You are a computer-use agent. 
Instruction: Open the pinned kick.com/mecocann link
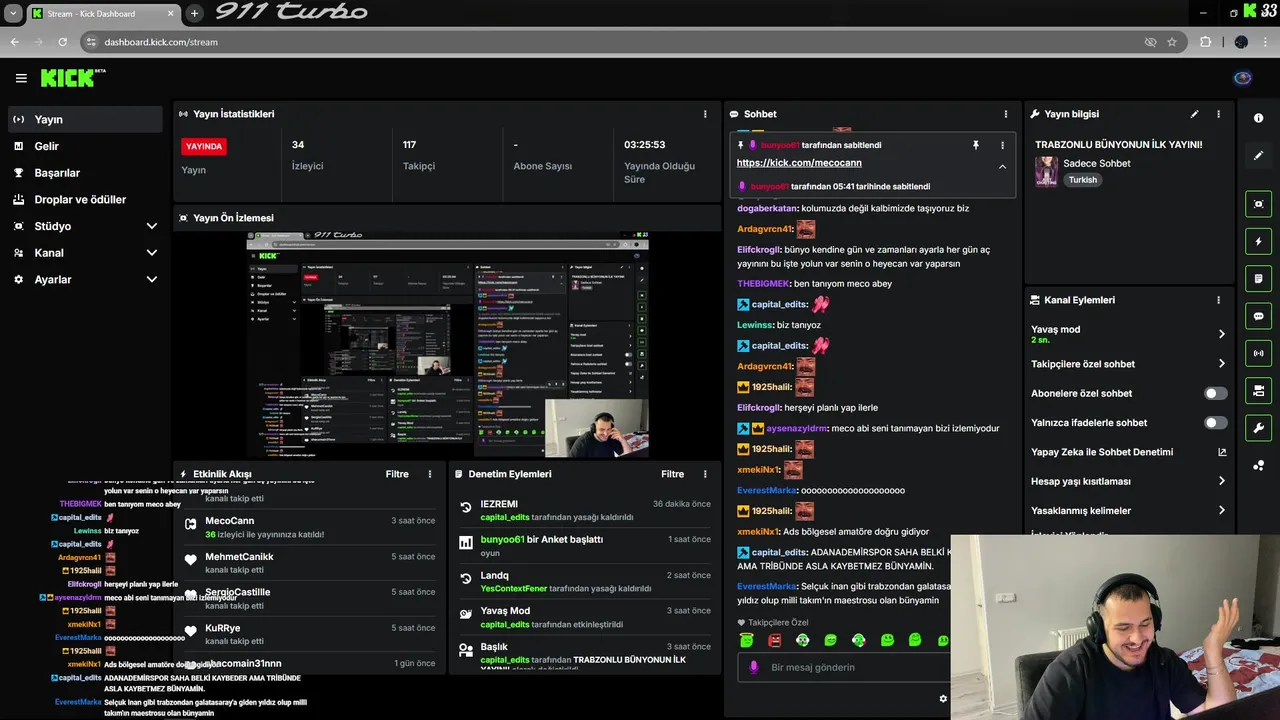tap(799, 163)
